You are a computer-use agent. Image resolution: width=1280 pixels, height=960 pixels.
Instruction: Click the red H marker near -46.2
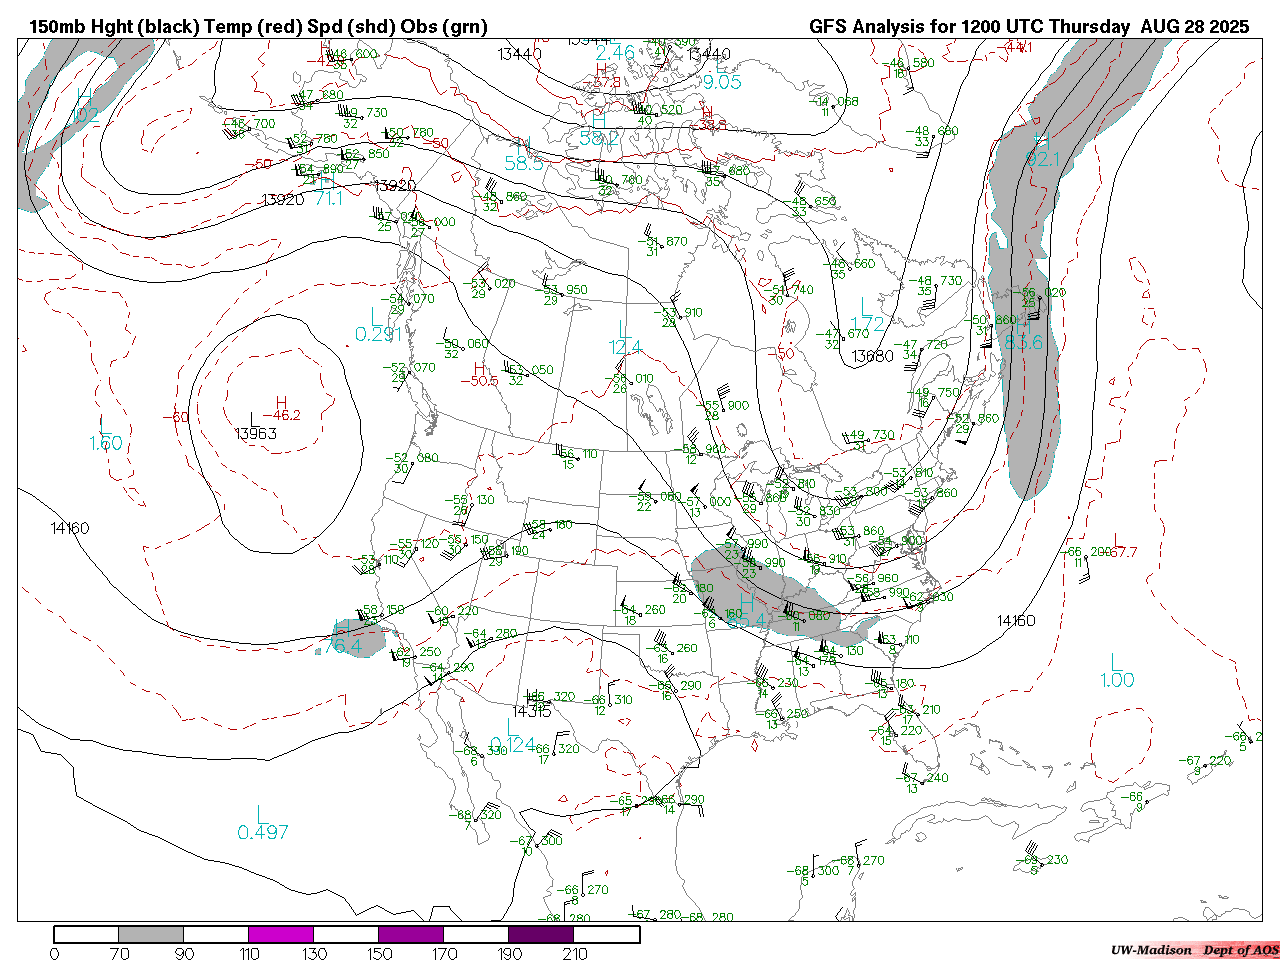(281, 402)
